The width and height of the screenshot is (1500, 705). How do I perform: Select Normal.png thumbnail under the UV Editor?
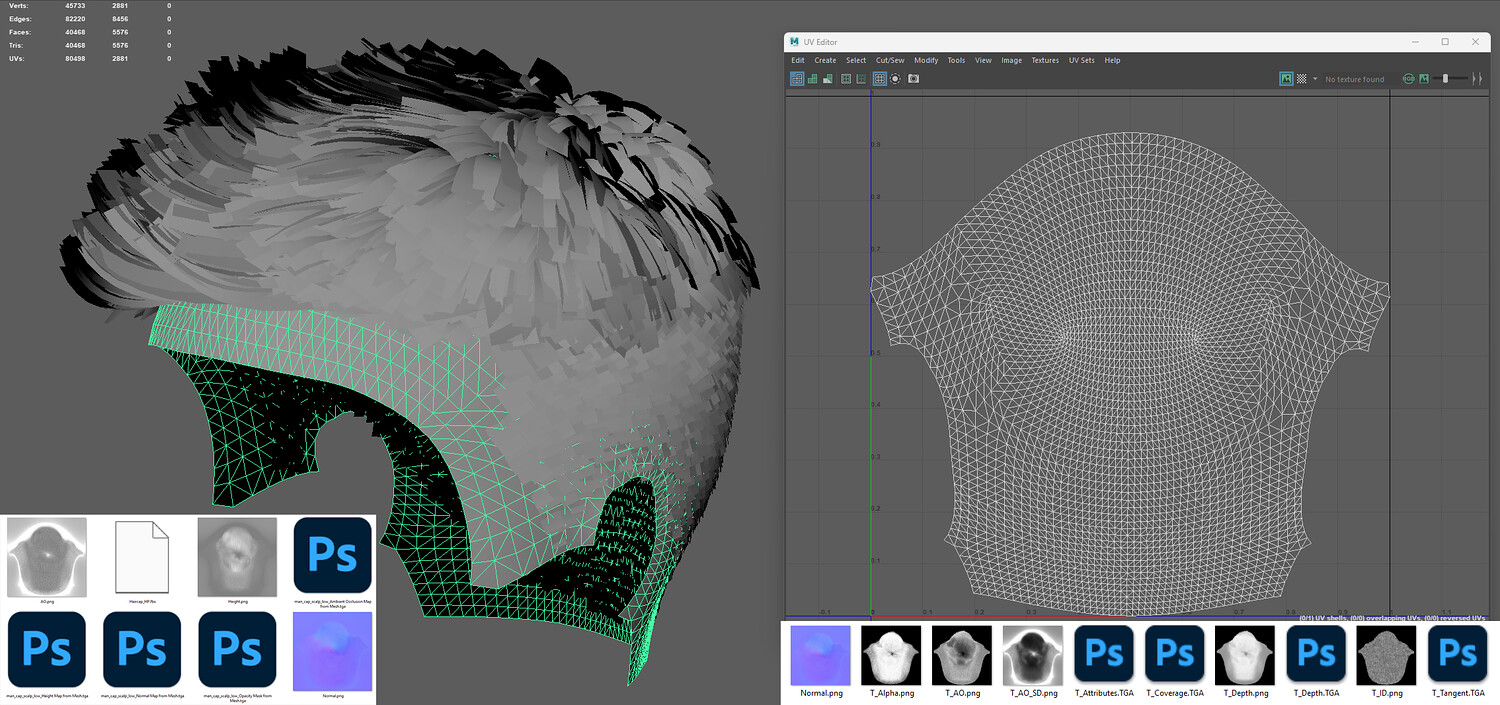click(x=821, y=656)
